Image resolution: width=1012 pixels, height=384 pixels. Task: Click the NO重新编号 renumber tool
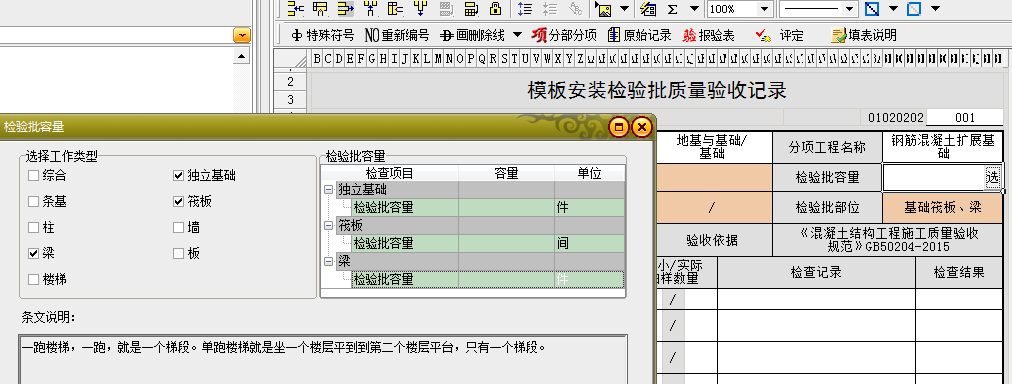click(396, 35)
